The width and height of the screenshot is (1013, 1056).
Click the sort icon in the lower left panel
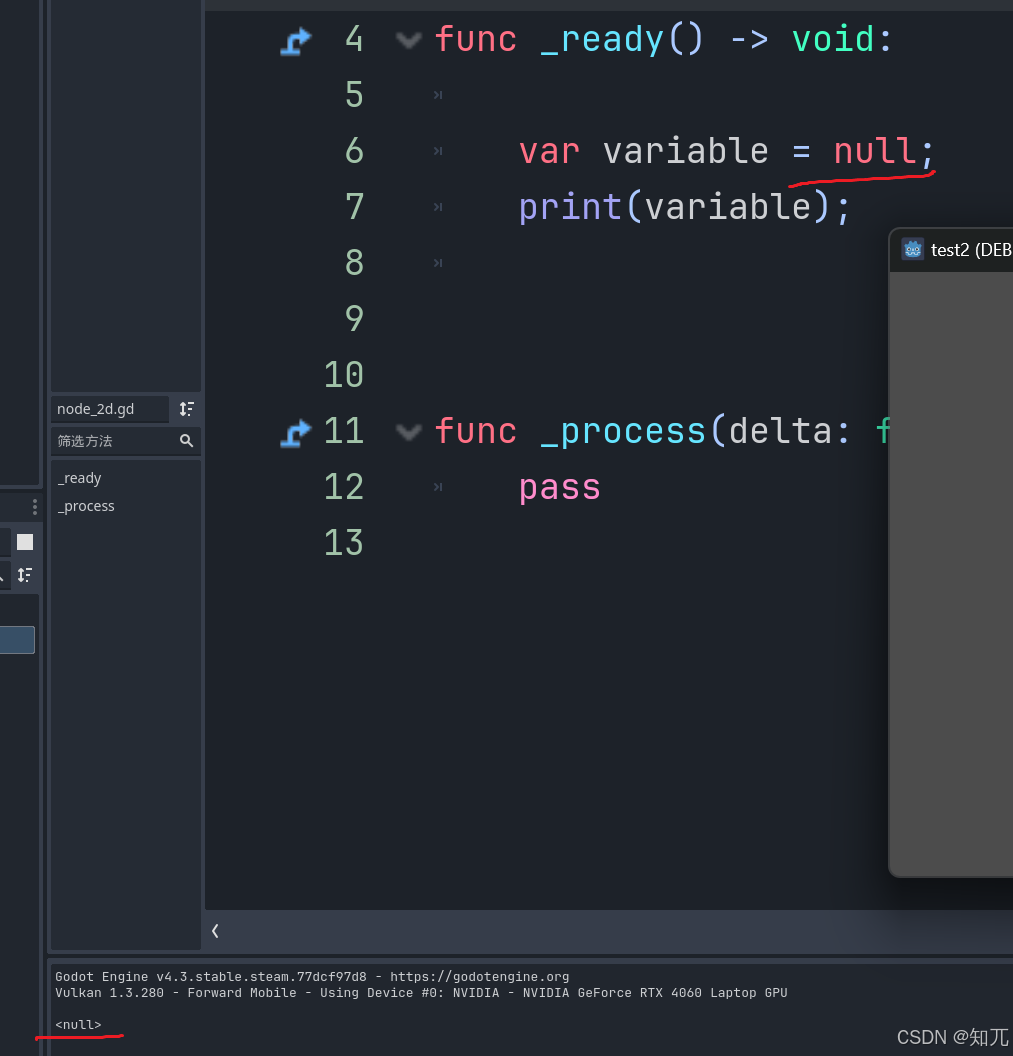24,575
